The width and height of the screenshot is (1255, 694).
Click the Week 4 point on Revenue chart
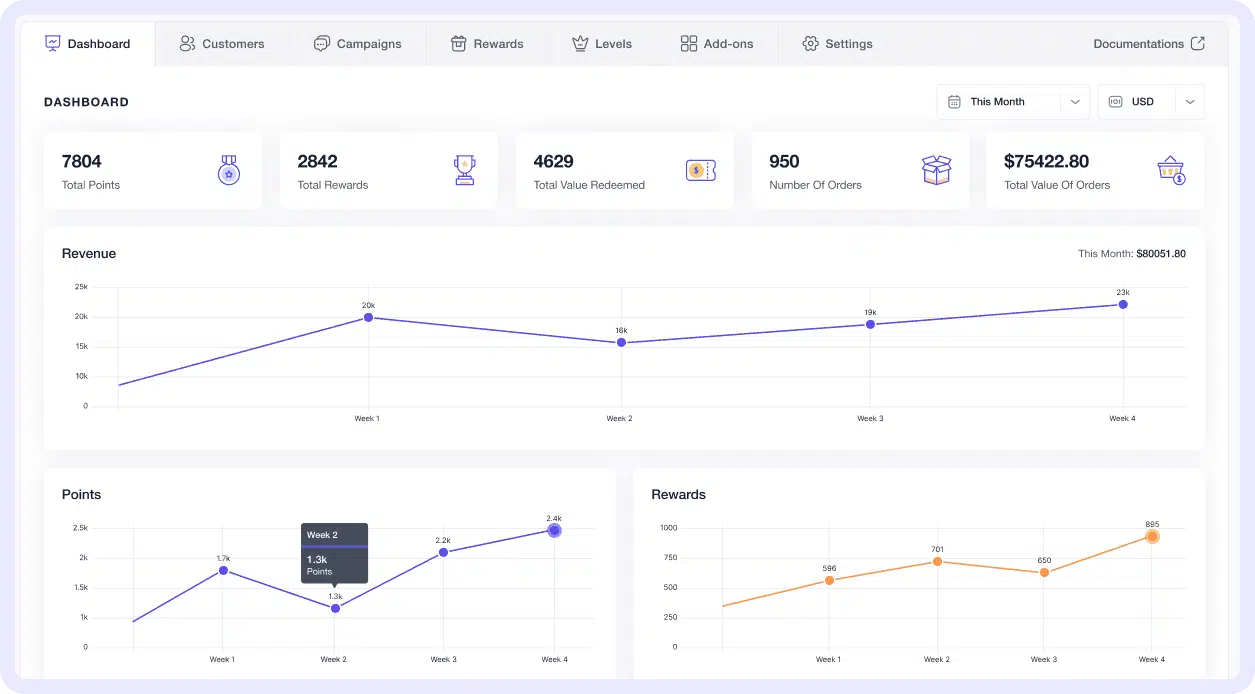tap(1123, 304)
